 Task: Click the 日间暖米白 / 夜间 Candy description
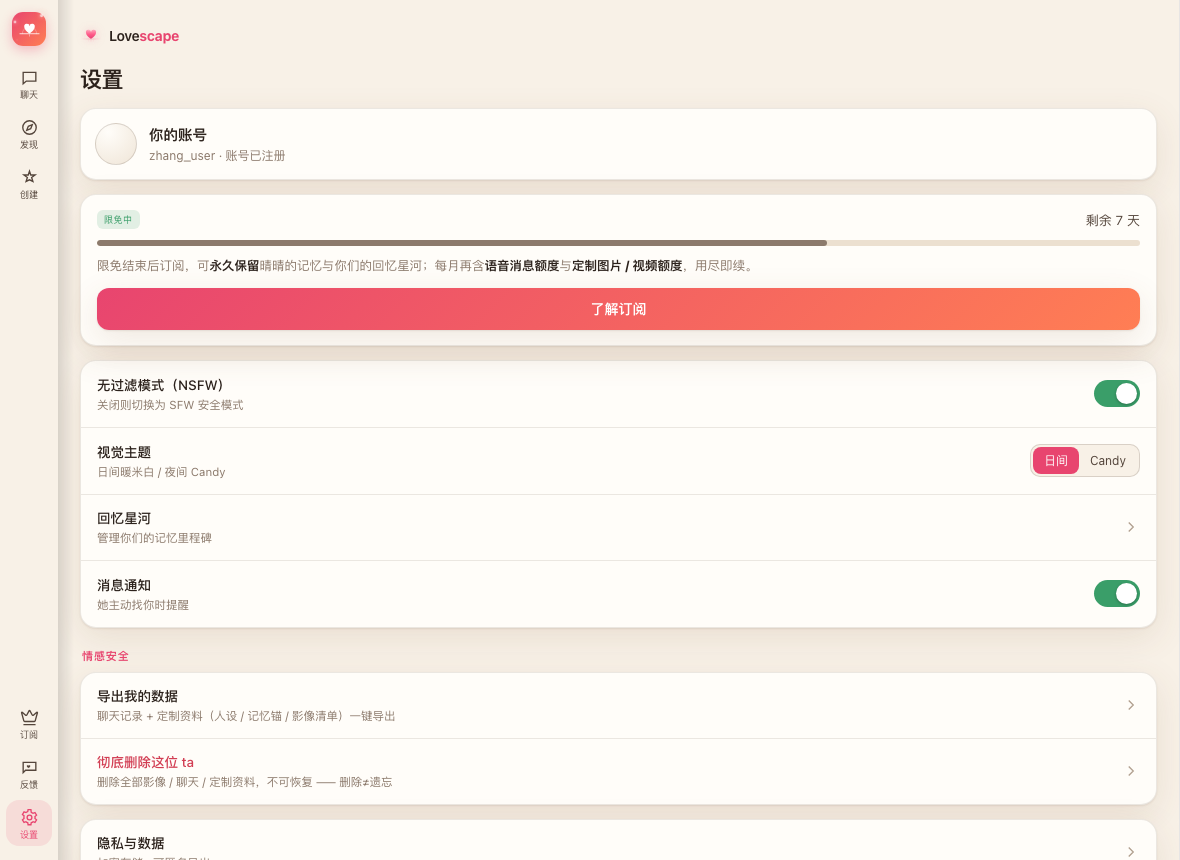tap(161, 472)
